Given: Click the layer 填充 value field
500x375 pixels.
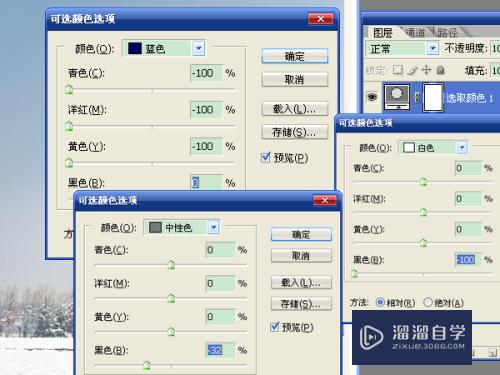Looking at the screenshot, I should [495, 70].
